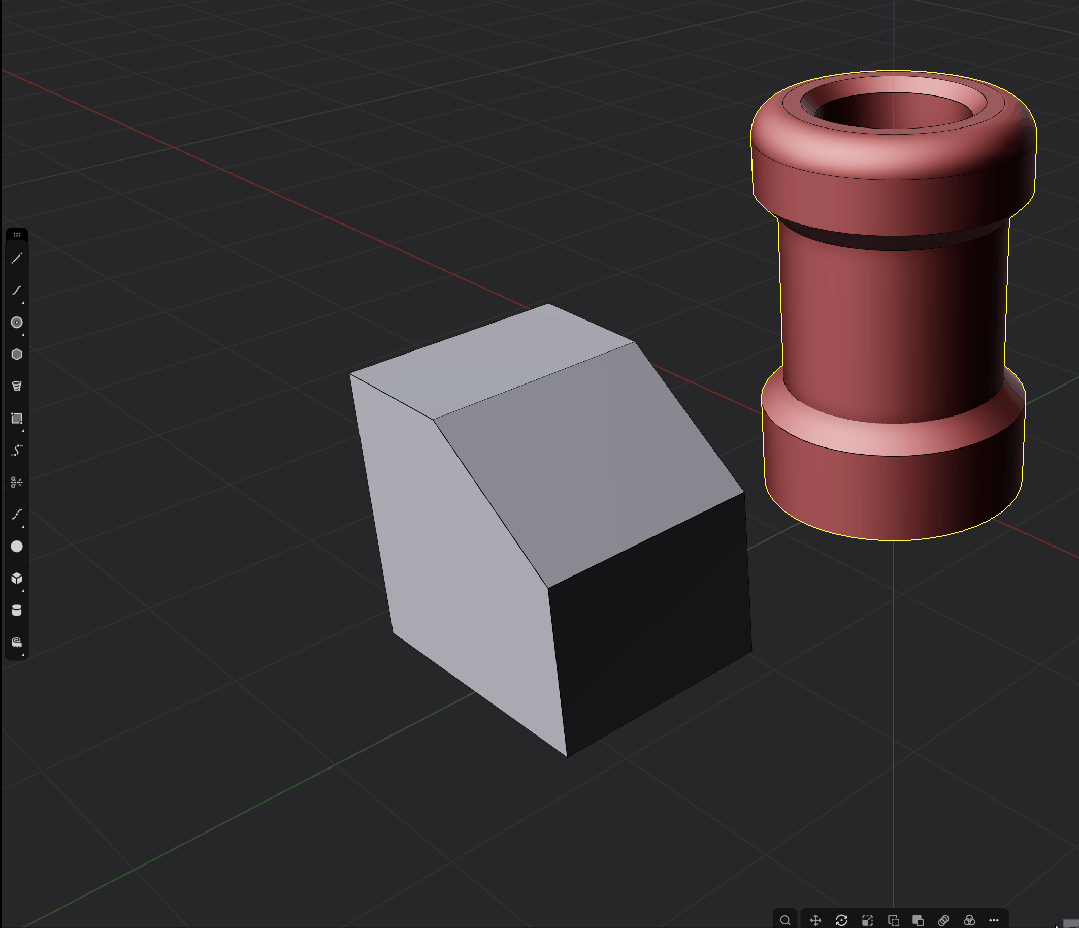Activate the three-circles union command
The height and width of the screenshot is (928, 1079).
coord(969,920)
